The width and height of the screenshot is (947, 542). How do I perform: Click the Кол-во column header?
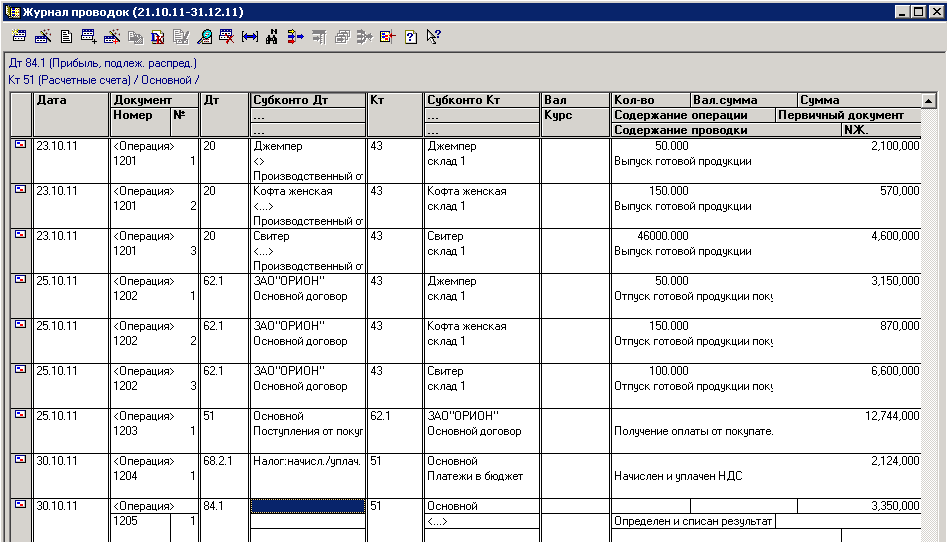(x=651, y=100)
